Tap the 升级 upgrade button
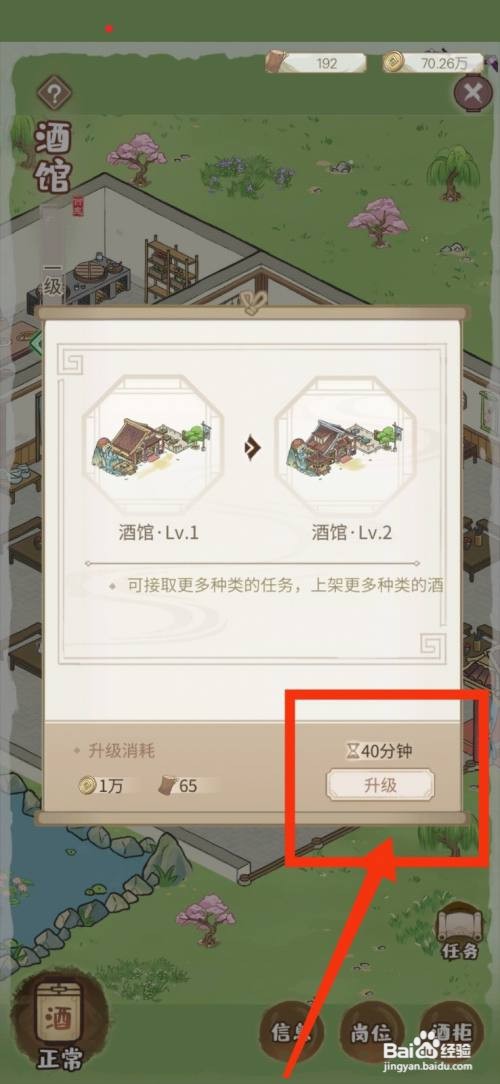This screenshot has width=500, height=1084. coord(380,785)
